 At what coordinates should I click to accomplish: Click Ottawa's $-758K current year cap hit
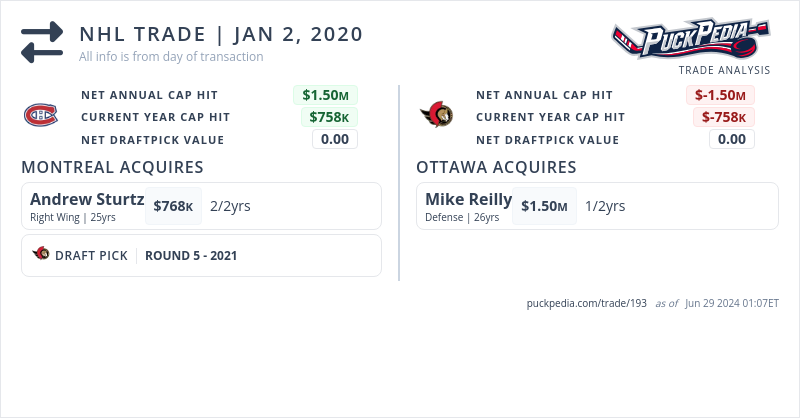pos(723,117)
